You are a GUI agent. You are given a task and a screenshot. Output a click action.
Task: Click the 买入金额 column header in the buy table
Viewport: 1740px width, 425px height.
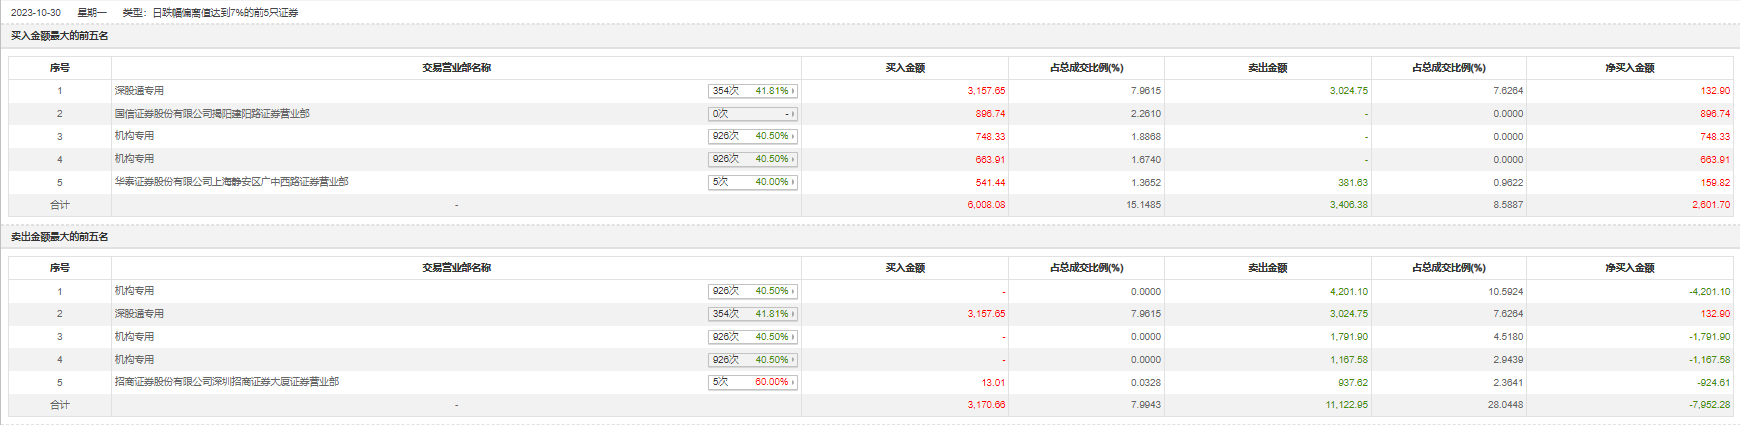pyautogui.click(x=905, y=68)
